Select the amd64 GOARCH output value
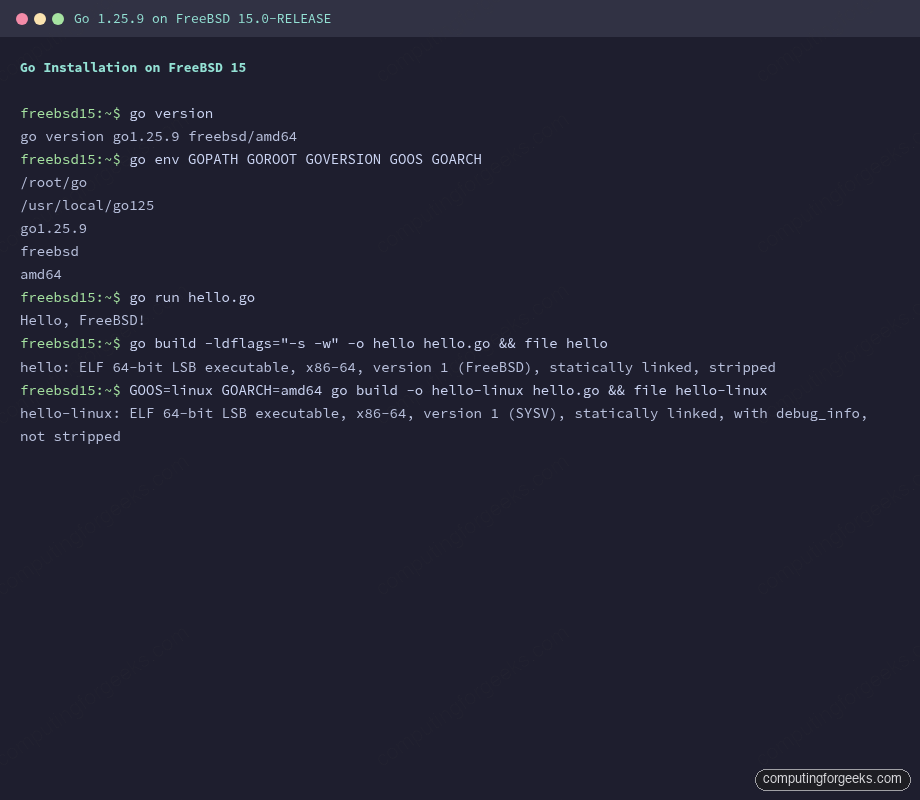 pos(40,274)
